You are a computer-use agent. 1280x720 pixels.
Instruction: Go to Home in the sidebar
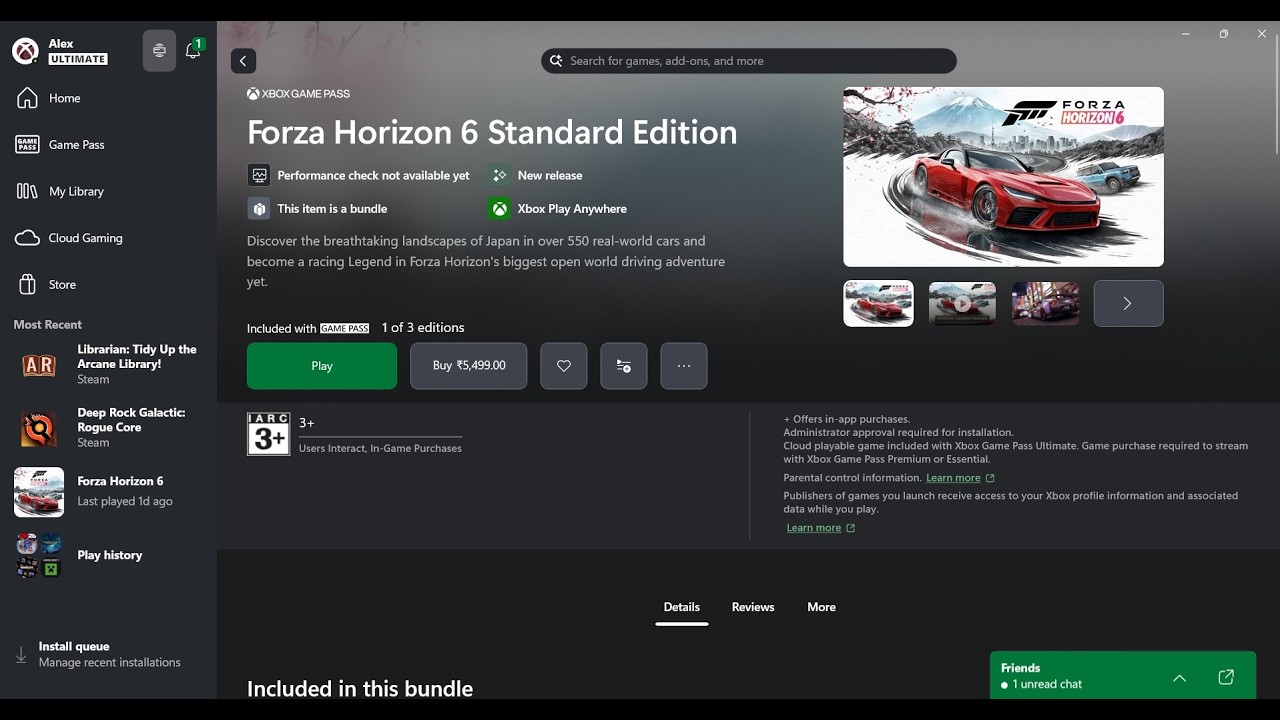(108, 98)
